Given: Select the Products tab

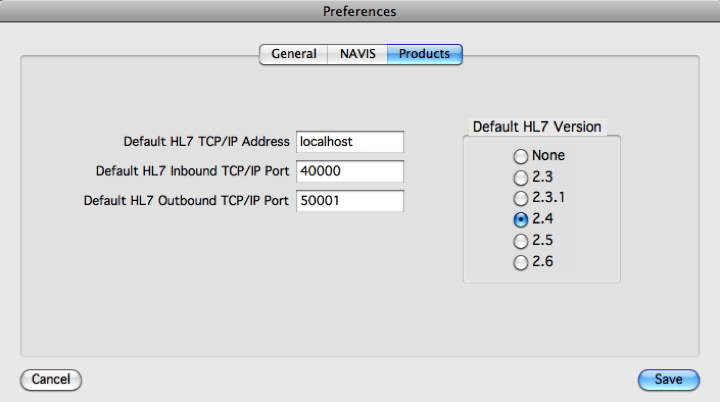Looking at the screenshot, I should click(x=424, y=54).
